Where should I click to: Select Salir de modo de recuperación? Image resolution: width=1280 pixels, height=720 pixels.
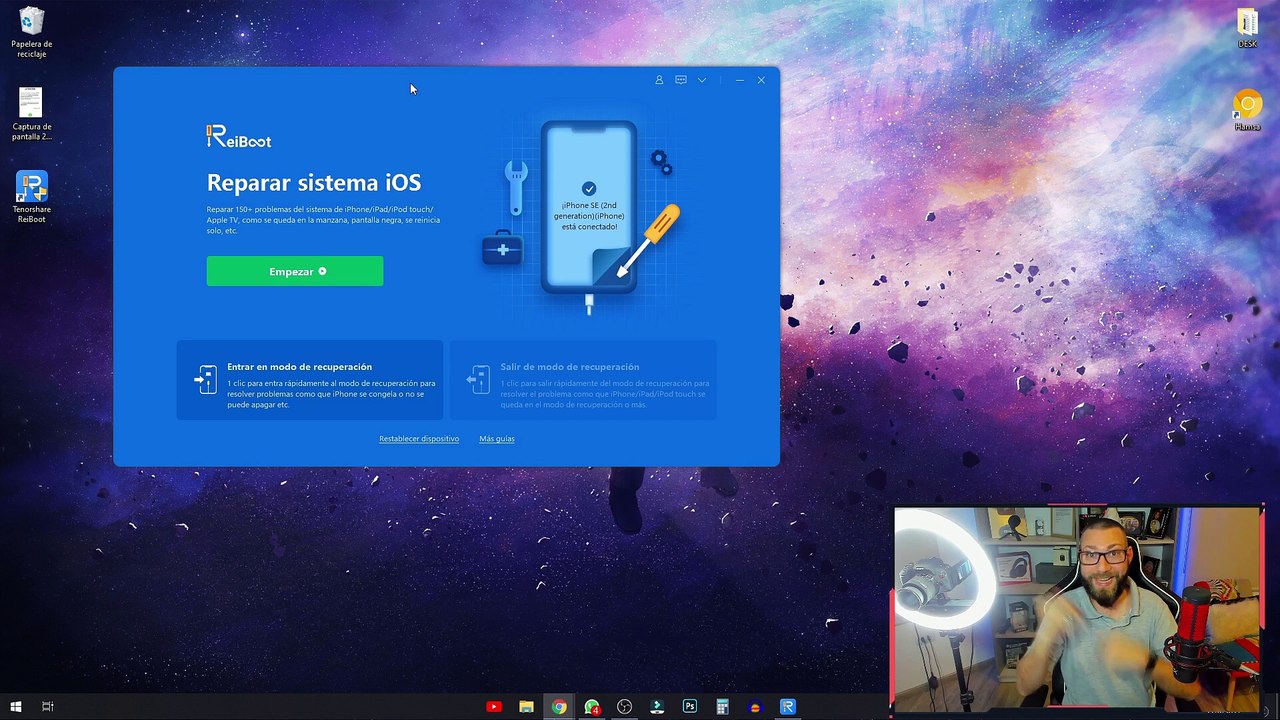pos(583,380)
